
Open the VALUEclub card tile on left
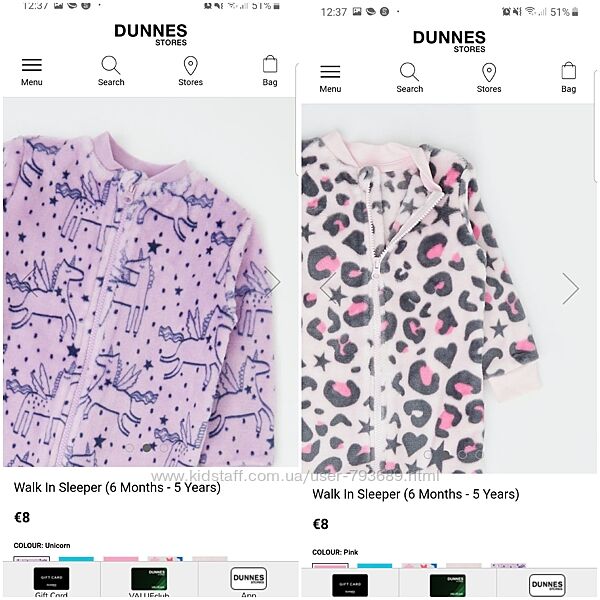pos(149,581)
